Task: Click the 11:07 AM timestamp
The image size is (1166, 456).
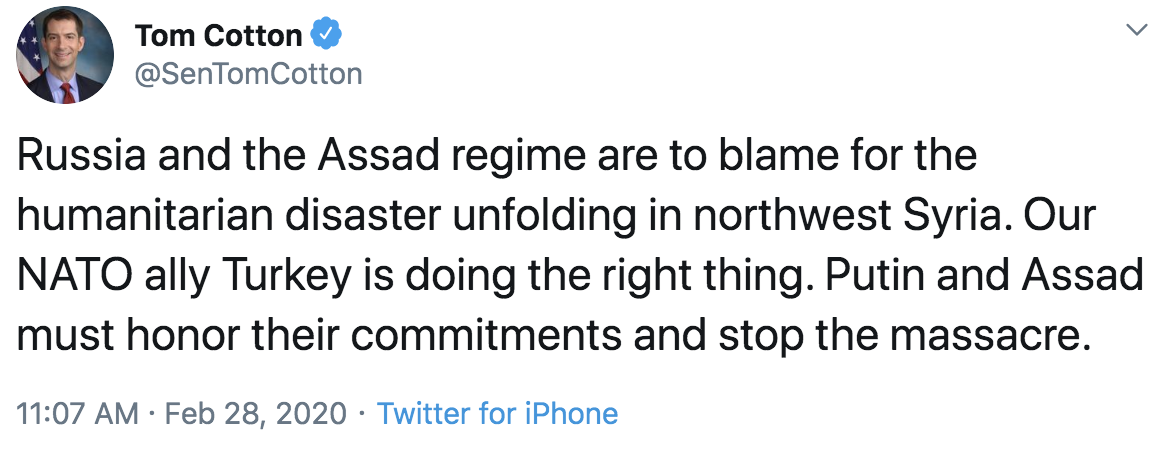Action: click(x=76, y=413)
